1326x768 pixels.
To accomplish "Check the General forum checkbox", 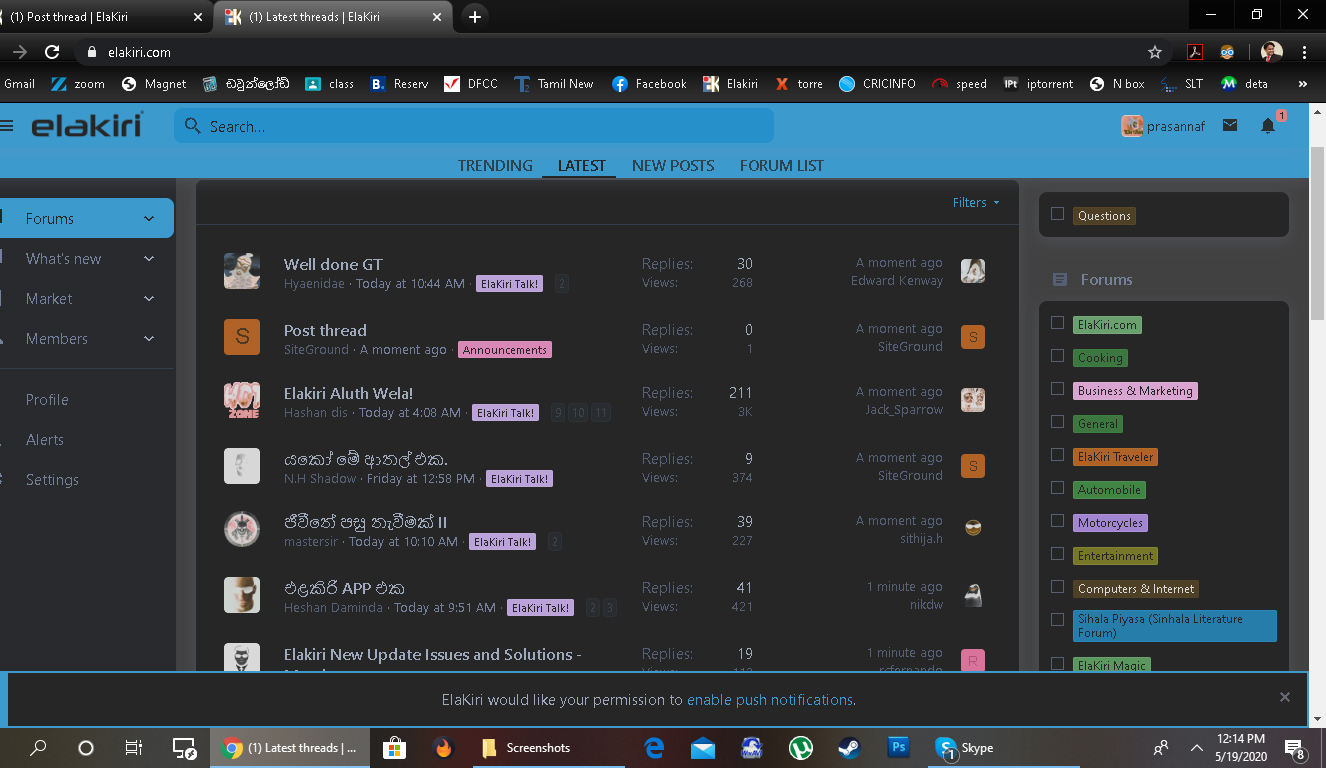I will click(x=1057, y=422).
